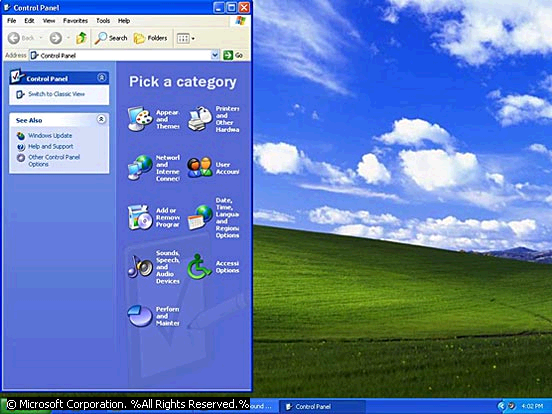Click the Network and Internet Connections label

click(168, 168)
